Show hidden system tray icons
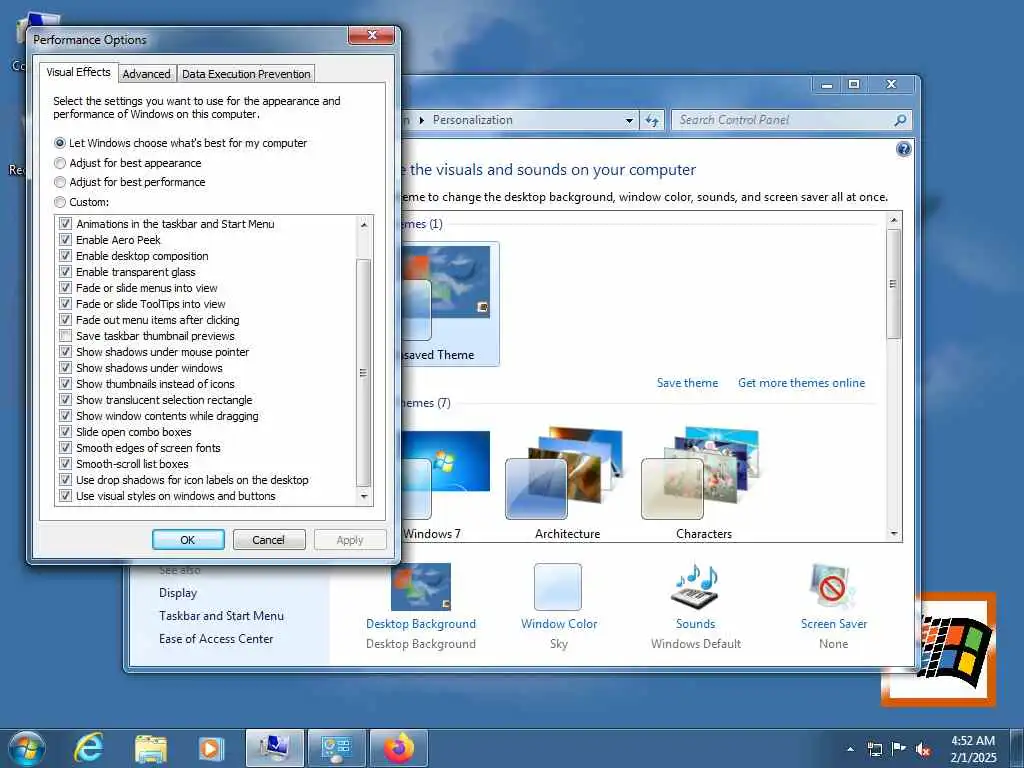 pos(850,749)
